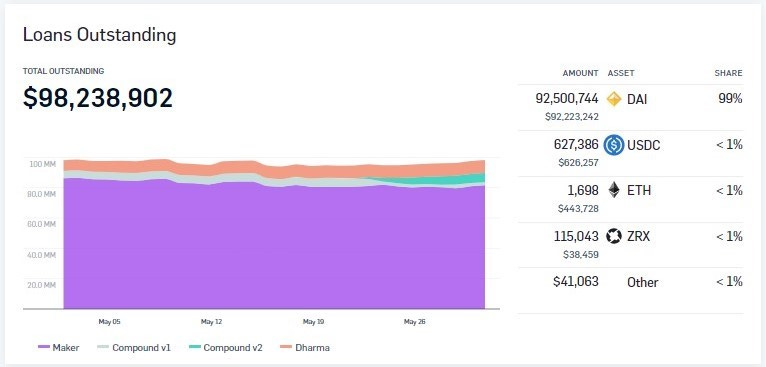This screenshot has width=766, height=367.
Task: Click the < 1% share for USDC
Action: point(729,145)
